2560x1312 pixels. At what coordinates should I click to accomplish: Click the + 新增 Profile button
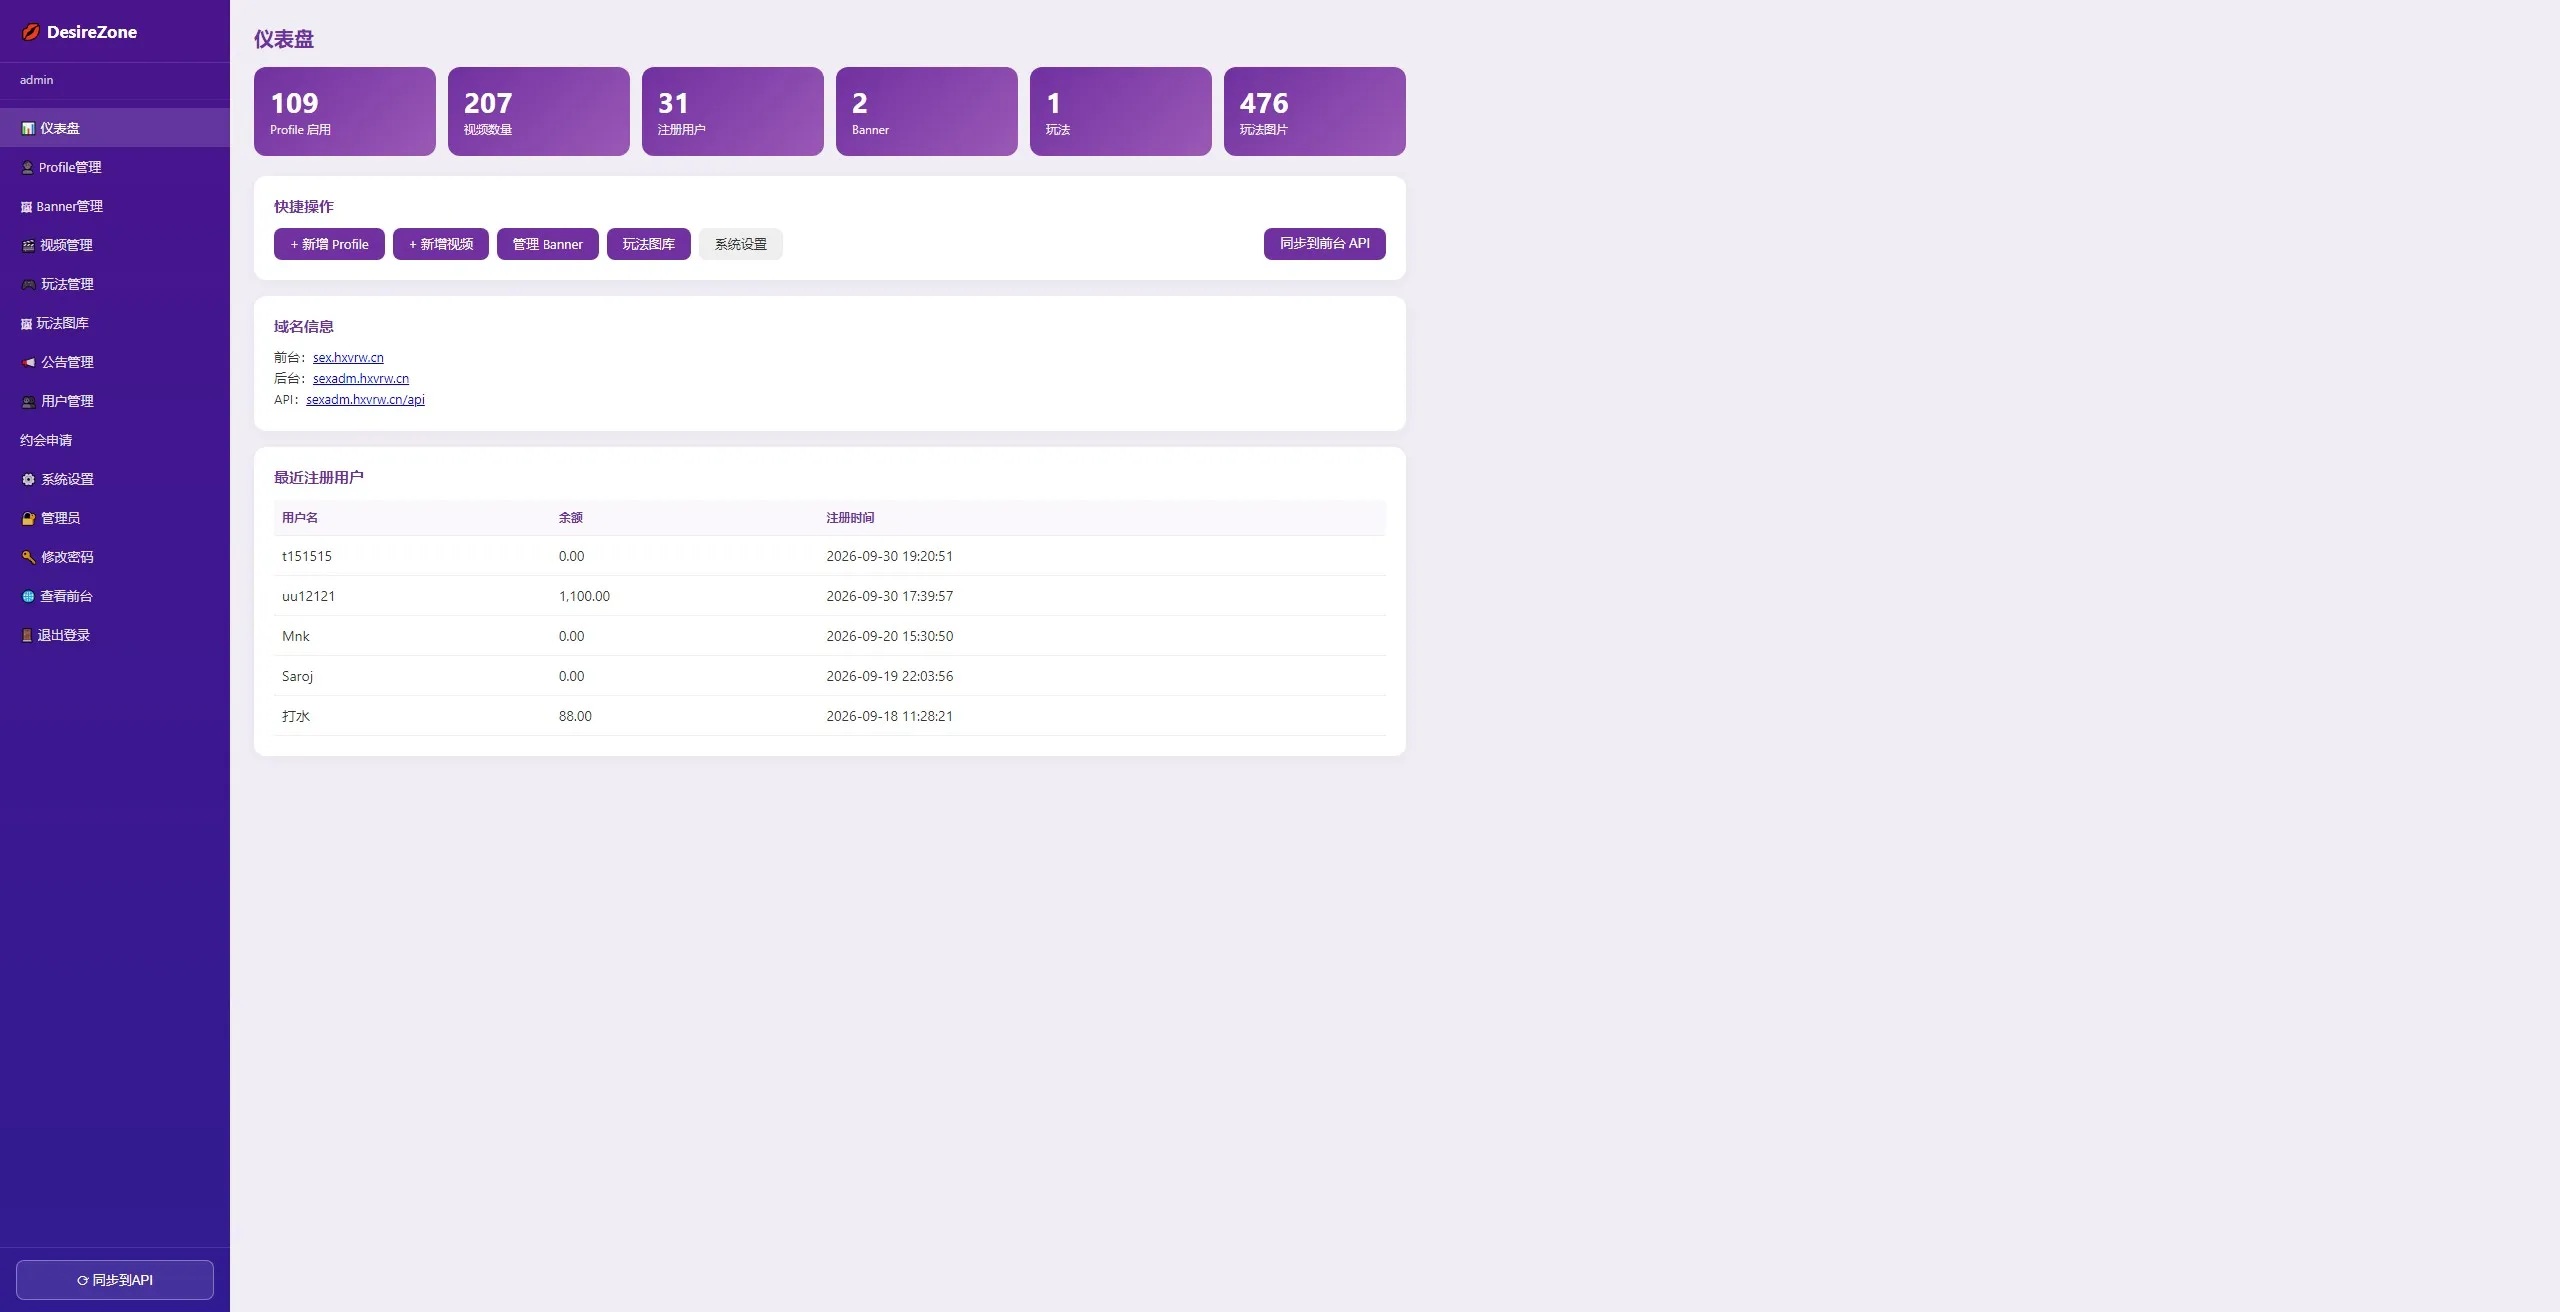coord(329,244)
